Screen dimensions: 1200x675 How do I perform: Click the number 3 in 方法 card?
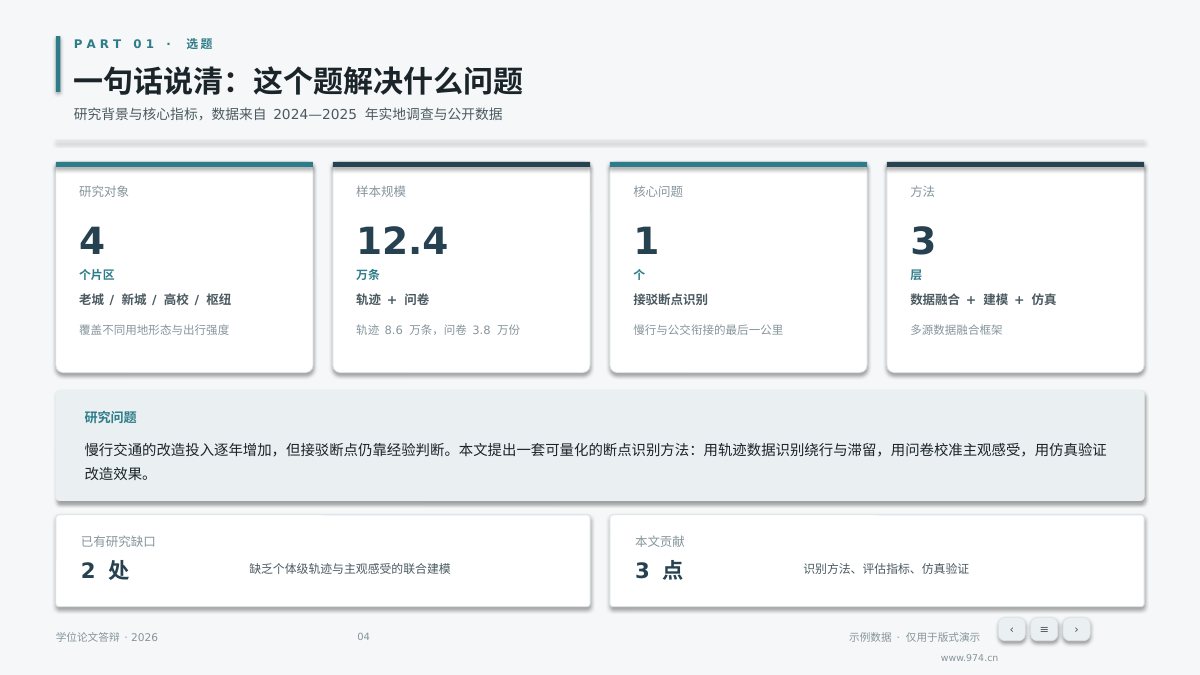[923, 242]
